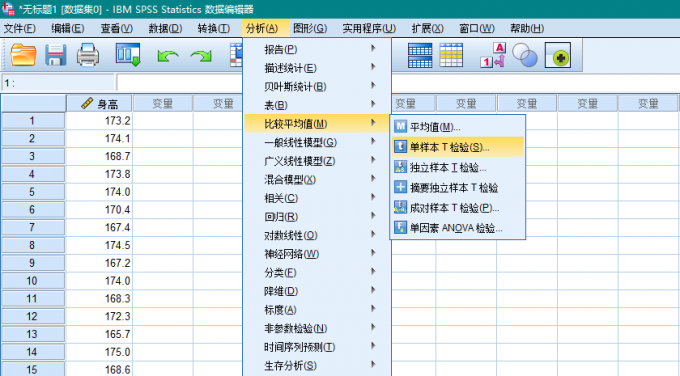This screenshot has height=376, width=680.
Task: Click the icon beside 成对样本 T 检验
Action: point(400,207)
